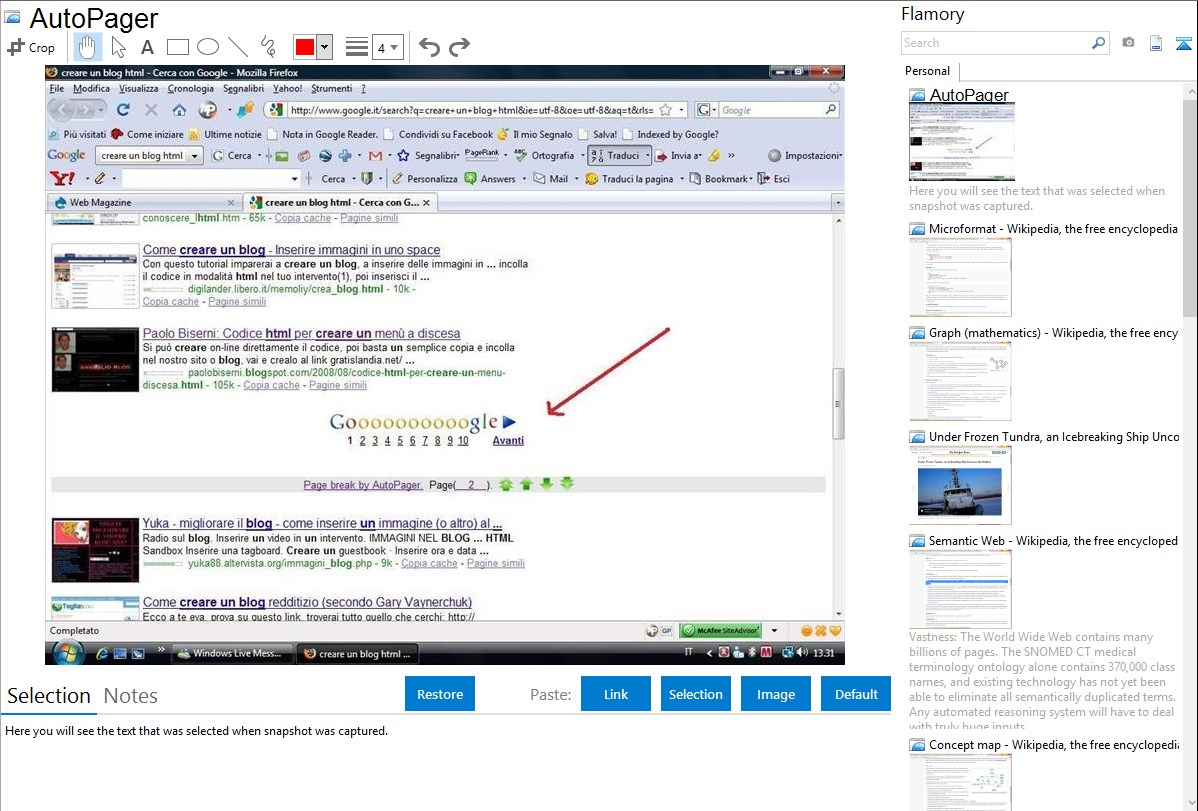The image size is (1198, 811).
Task: Click the AutoPager snapshot thumbnail
Action: click(962, 142)
